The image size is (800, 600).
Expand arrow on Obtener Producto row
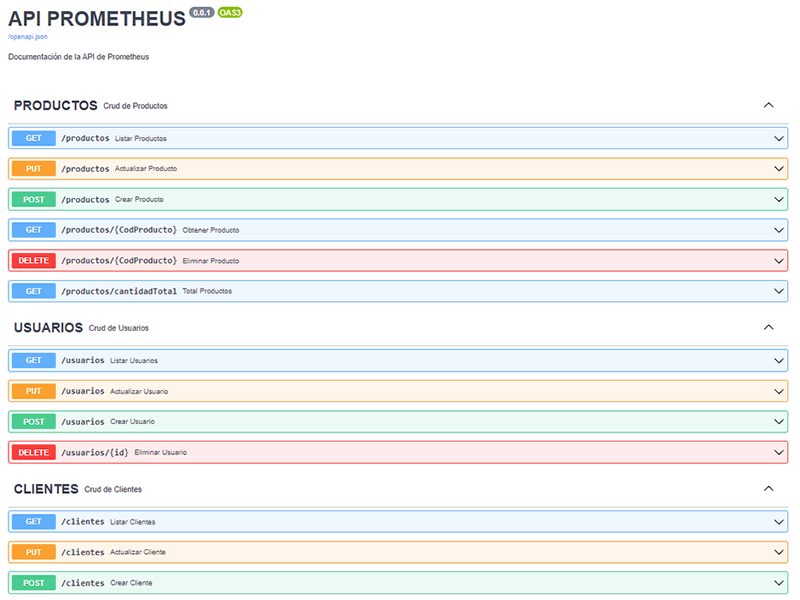779,230
